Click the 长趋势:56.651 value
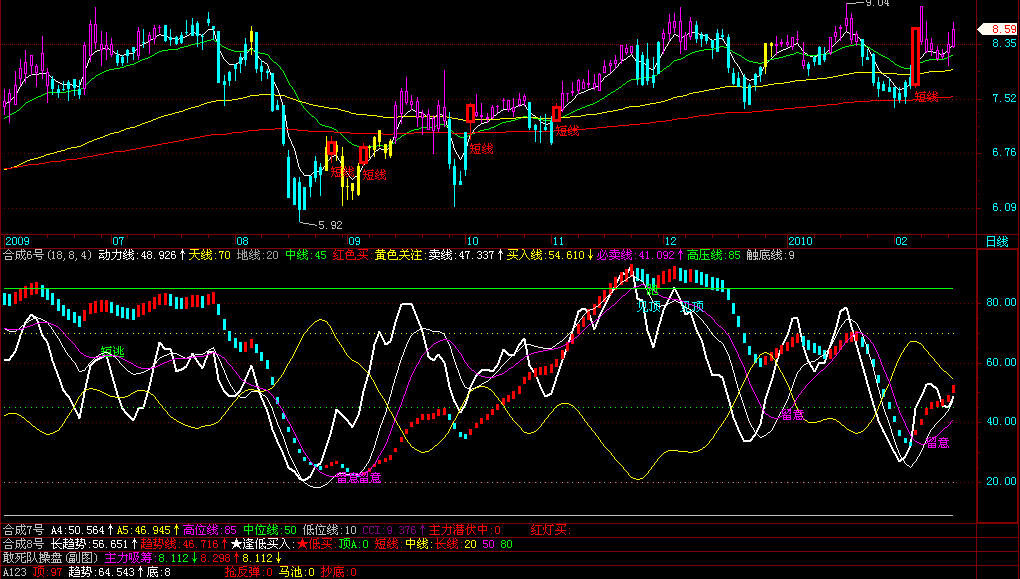 90,543
